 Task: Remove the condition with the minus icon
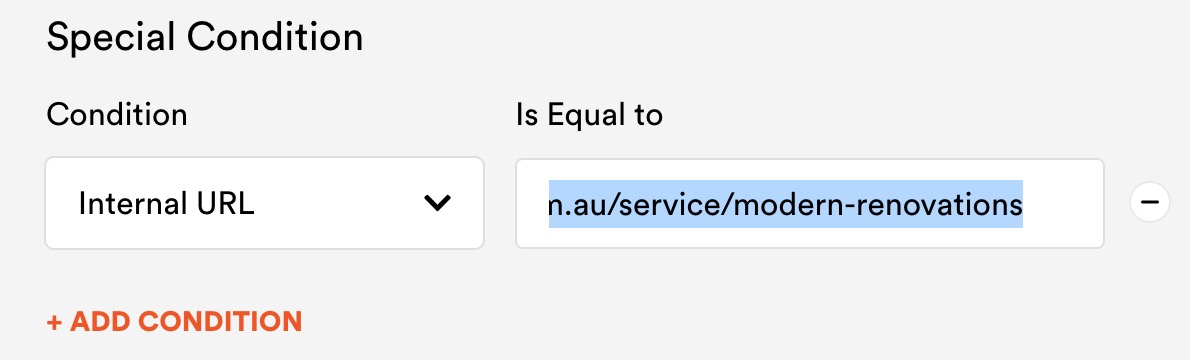click(x=1150, y=203)
